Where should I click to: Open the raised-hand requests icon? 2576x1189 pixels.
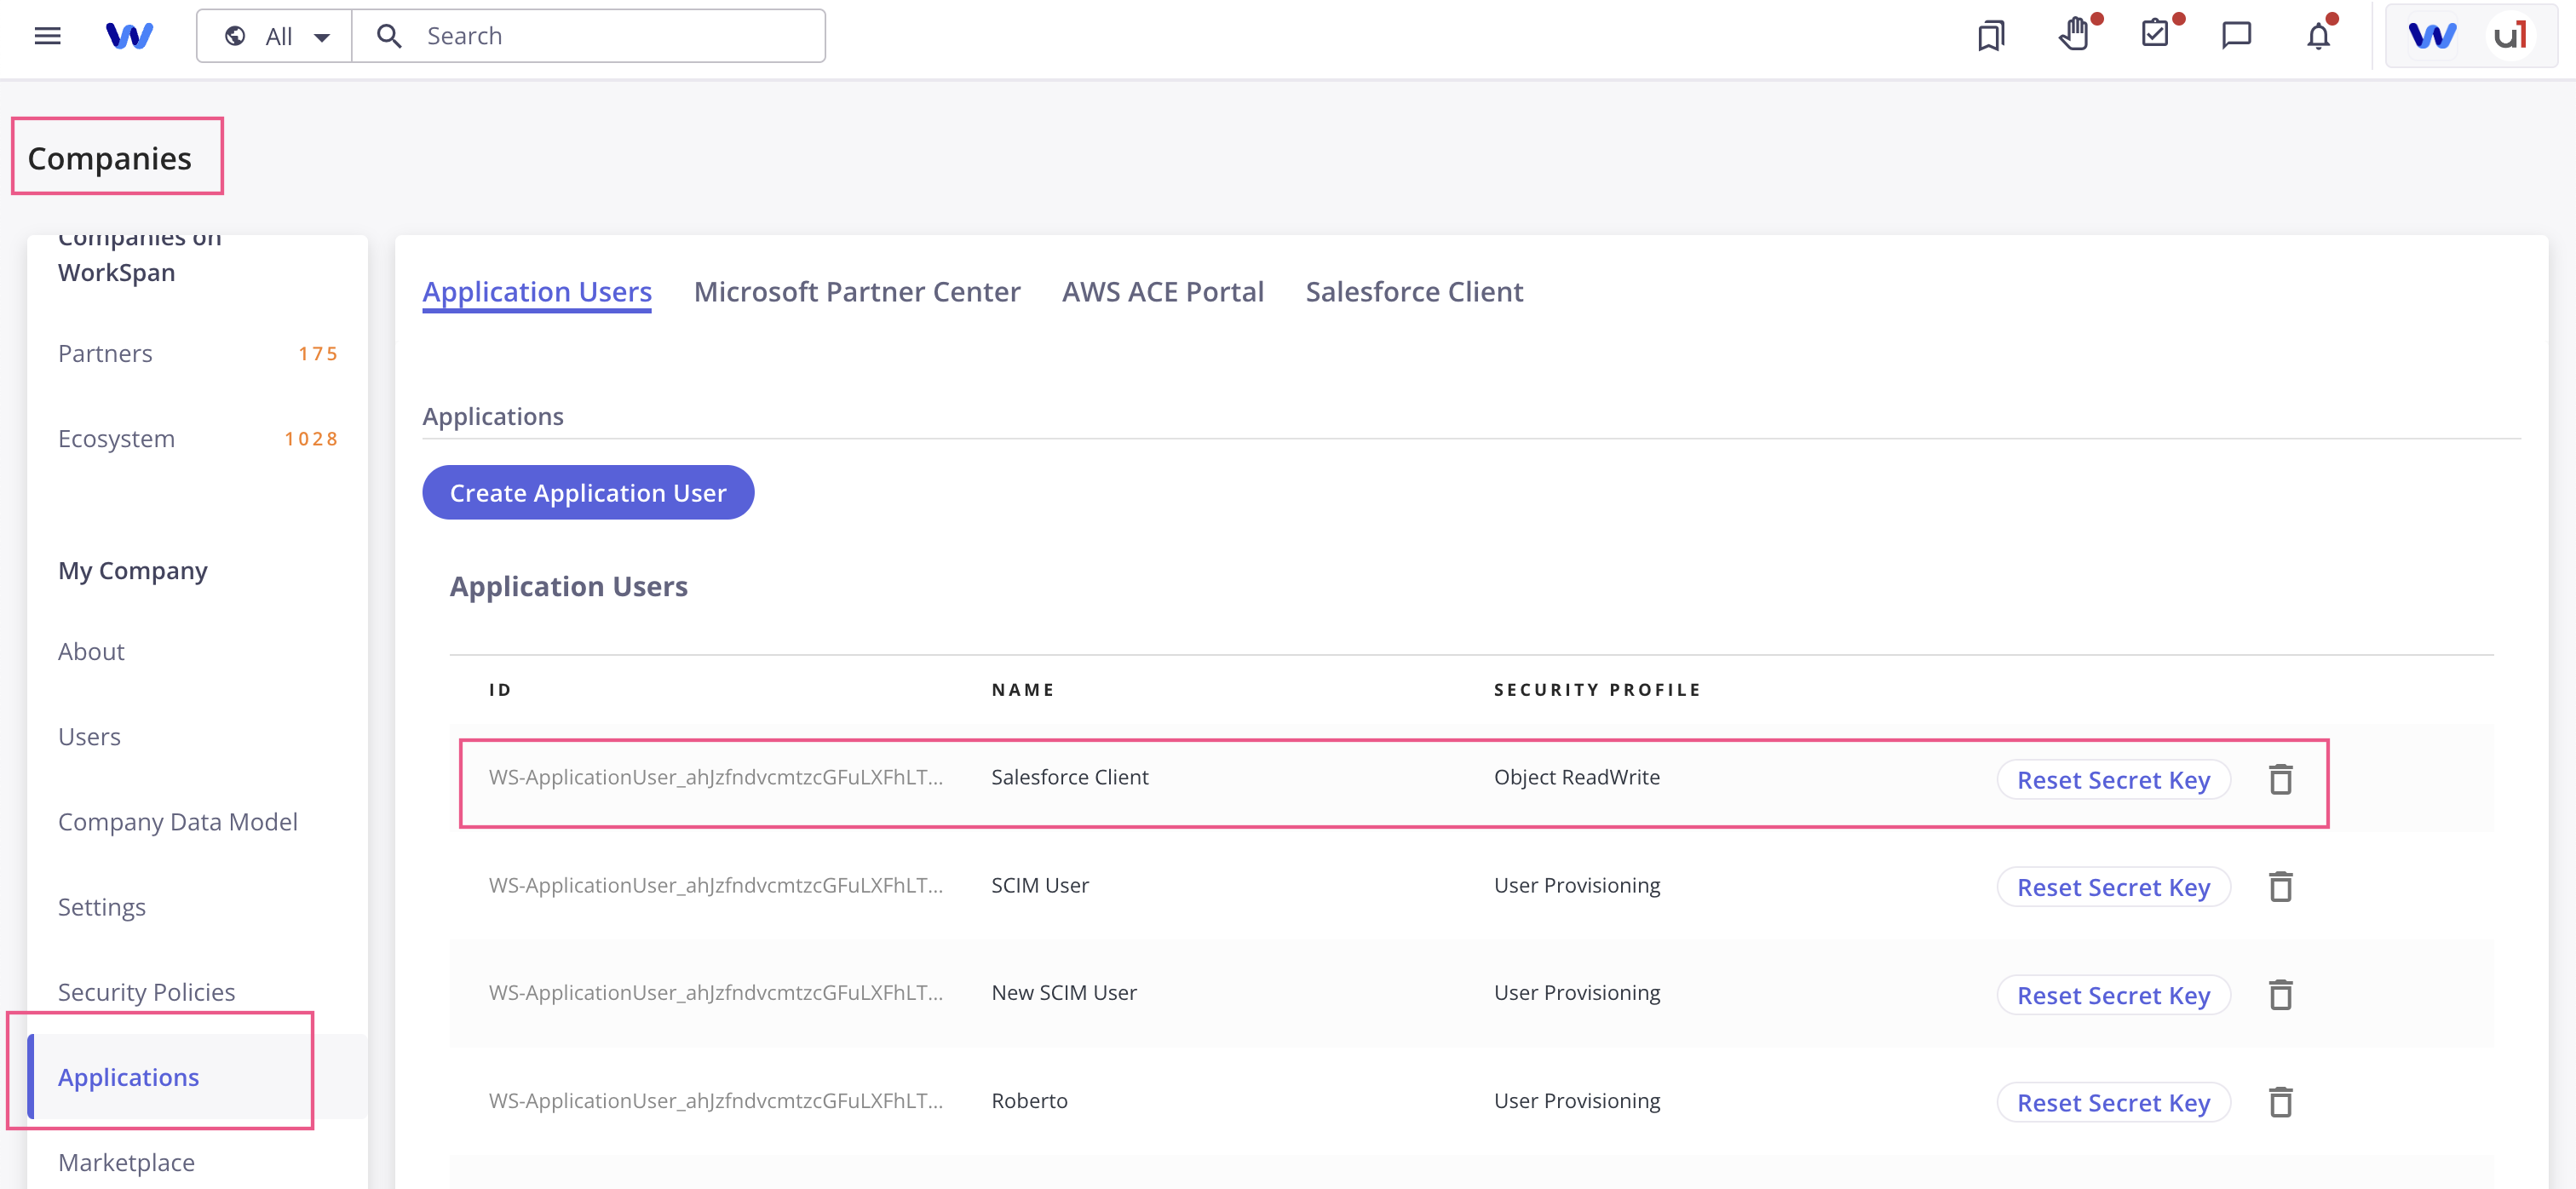coord(2074,34)
